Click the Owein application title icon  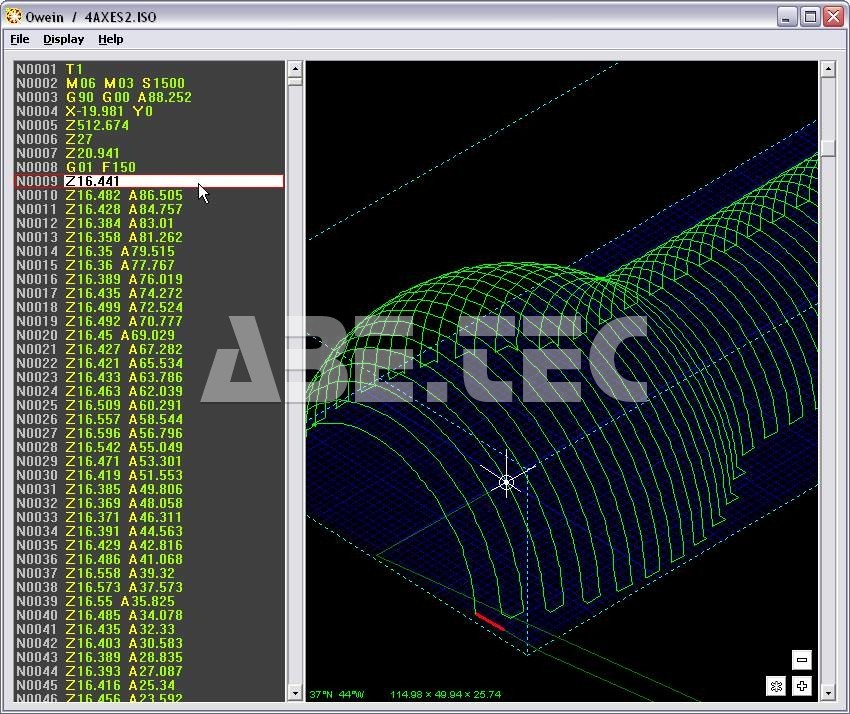point(14,16)
